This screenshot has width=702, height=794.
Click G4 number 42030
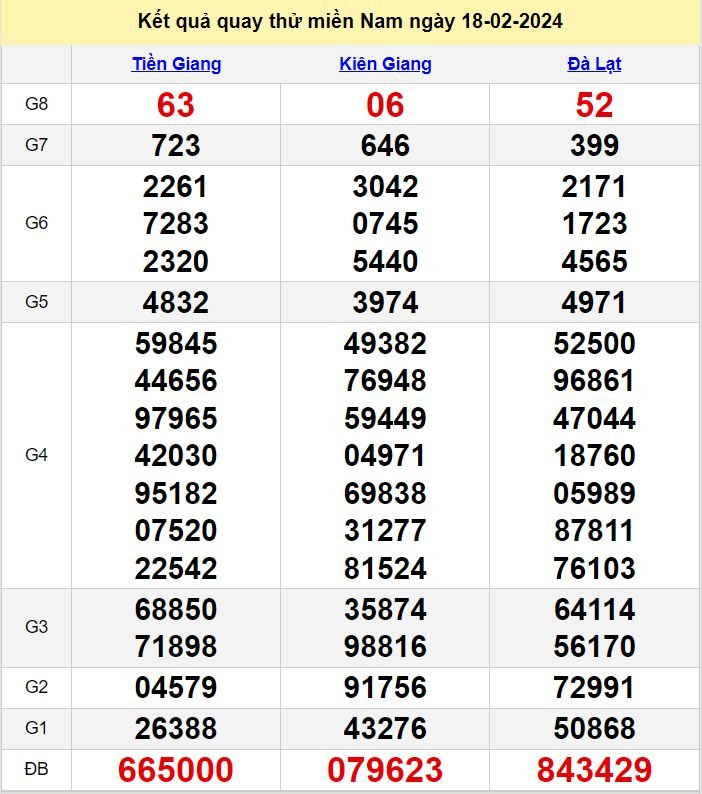176,456
